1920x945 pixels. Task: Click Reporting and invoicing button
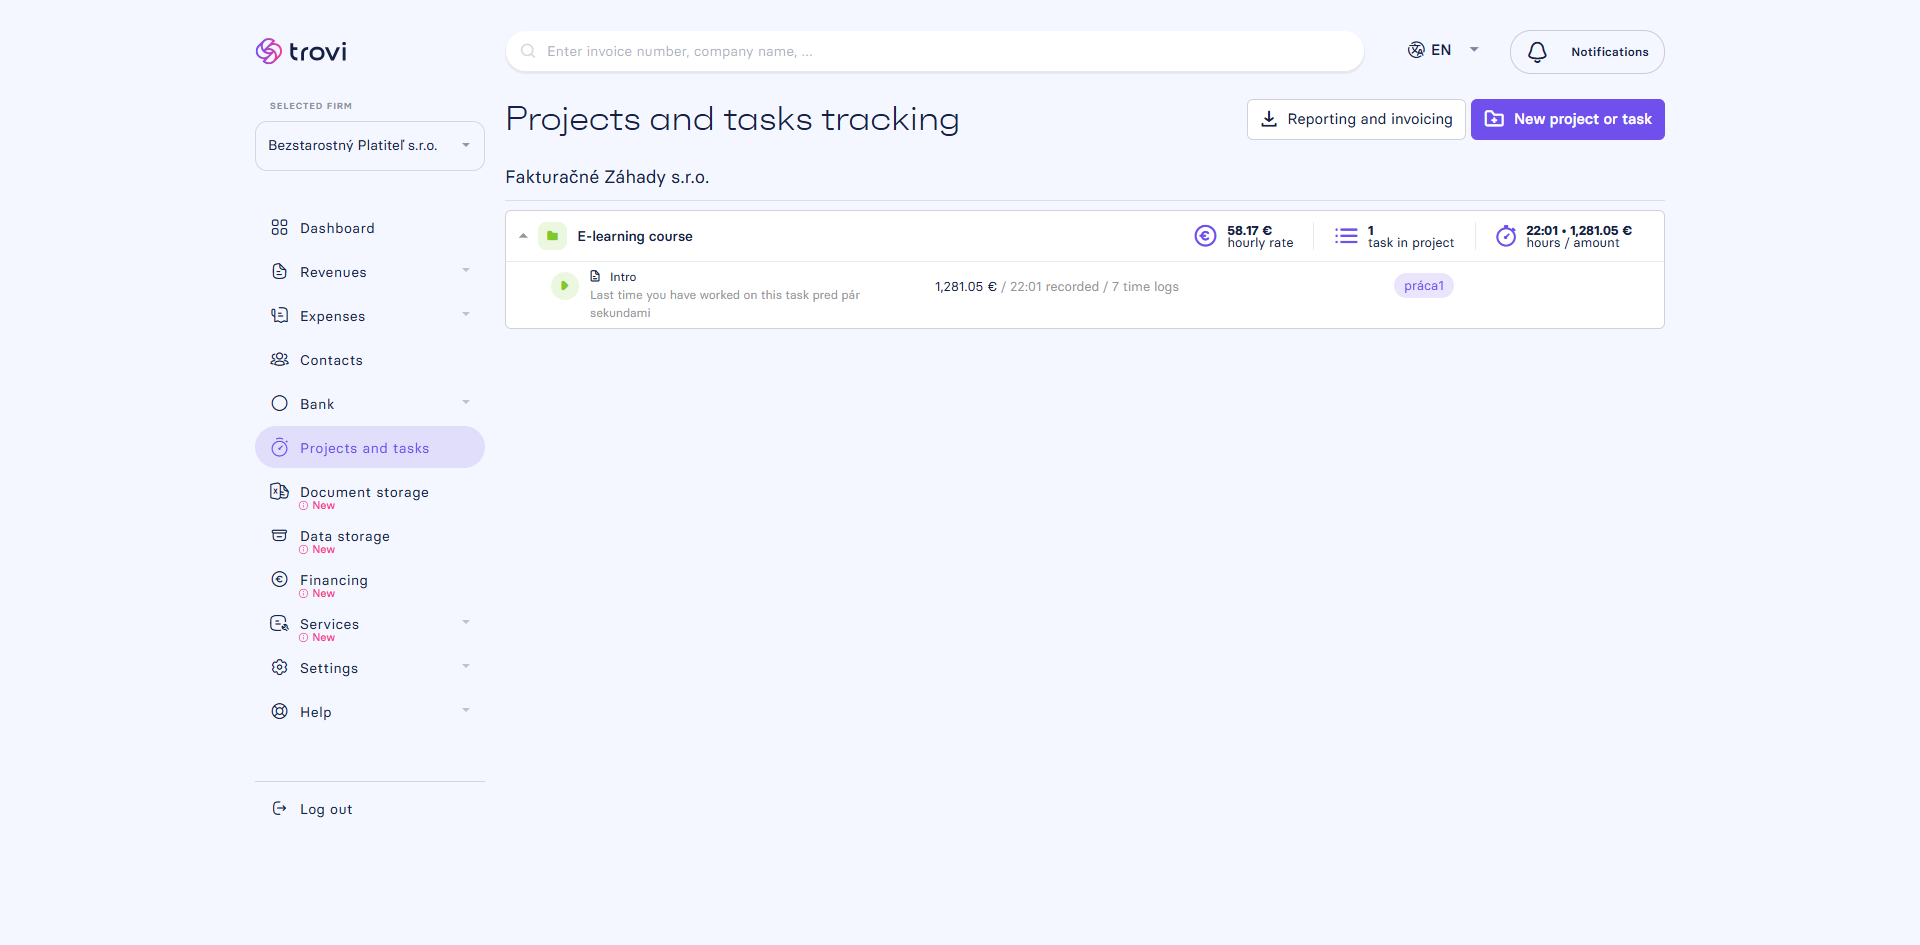click(x=1356, y=119)
